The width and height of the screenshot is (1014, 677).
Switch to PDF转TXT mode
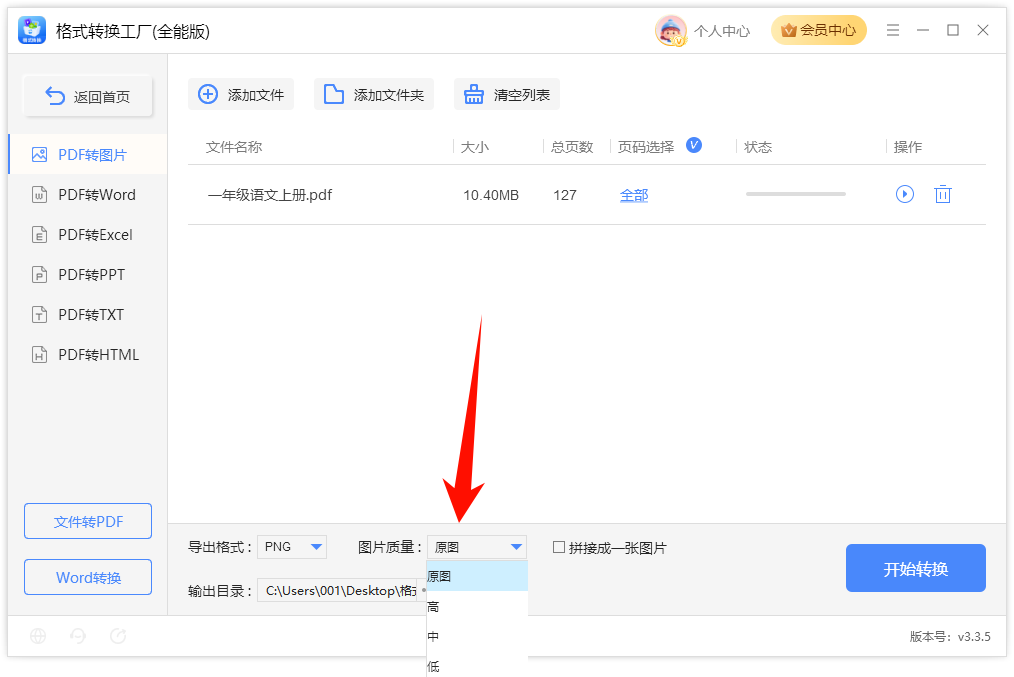point(88,315)
